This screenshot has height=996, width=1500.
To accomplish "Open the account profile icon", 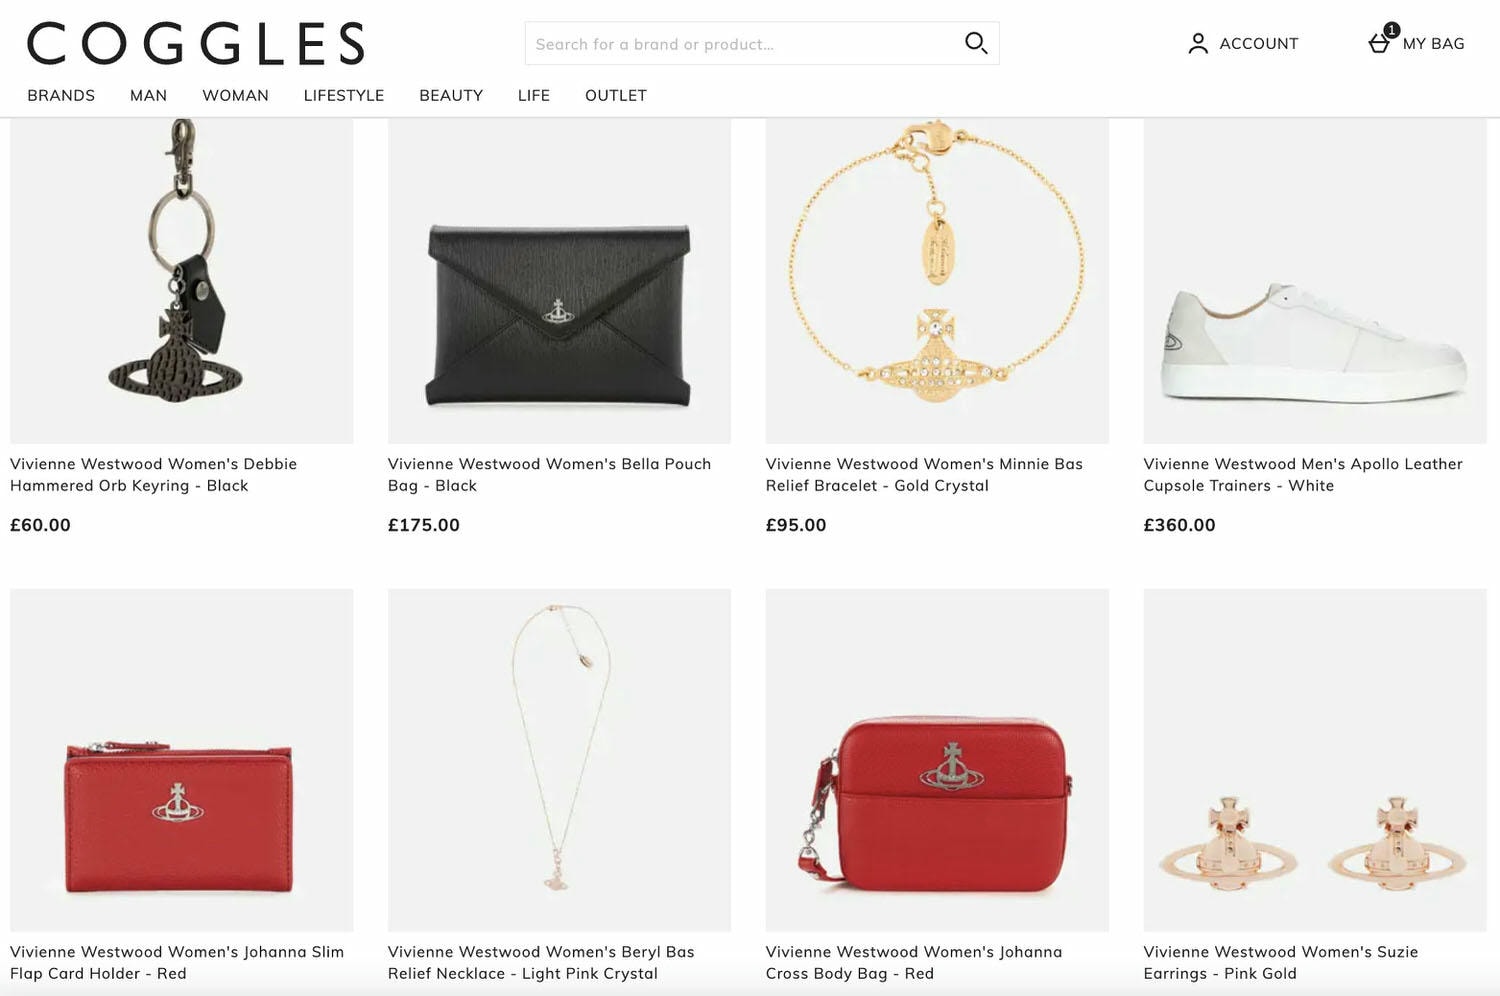I will tap(1197, 44).
